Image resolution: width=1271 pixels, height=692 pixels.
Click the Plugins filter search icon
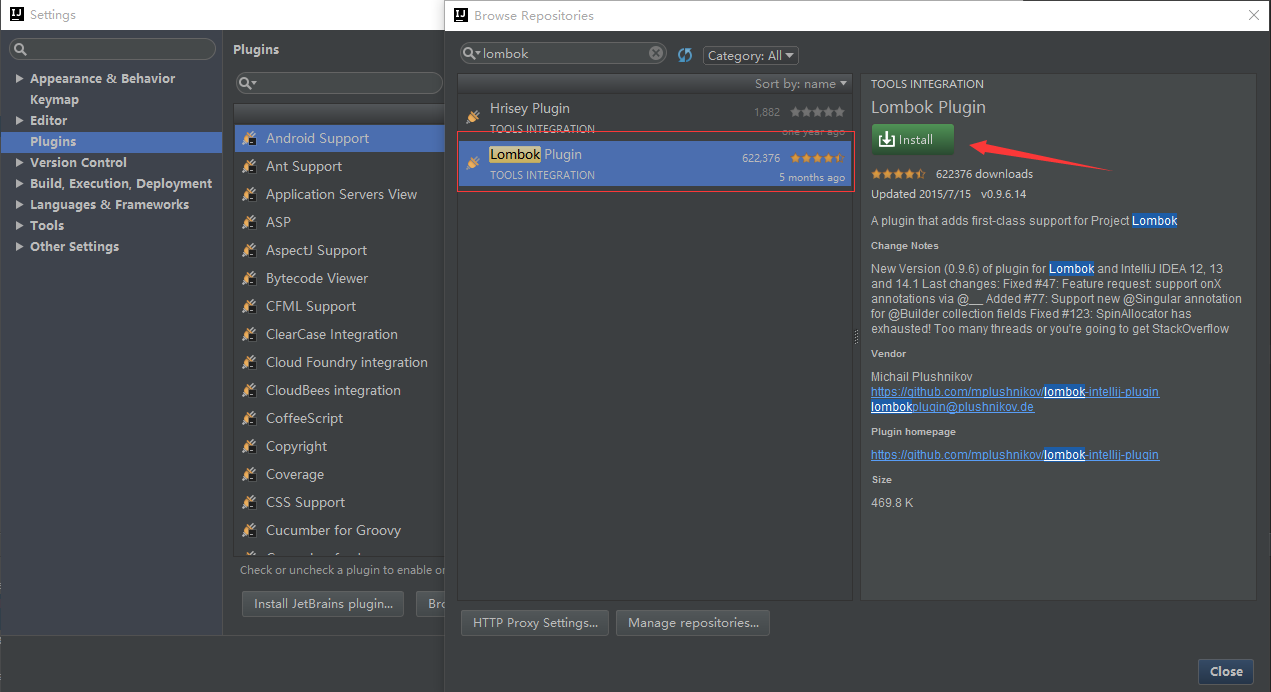247,83
